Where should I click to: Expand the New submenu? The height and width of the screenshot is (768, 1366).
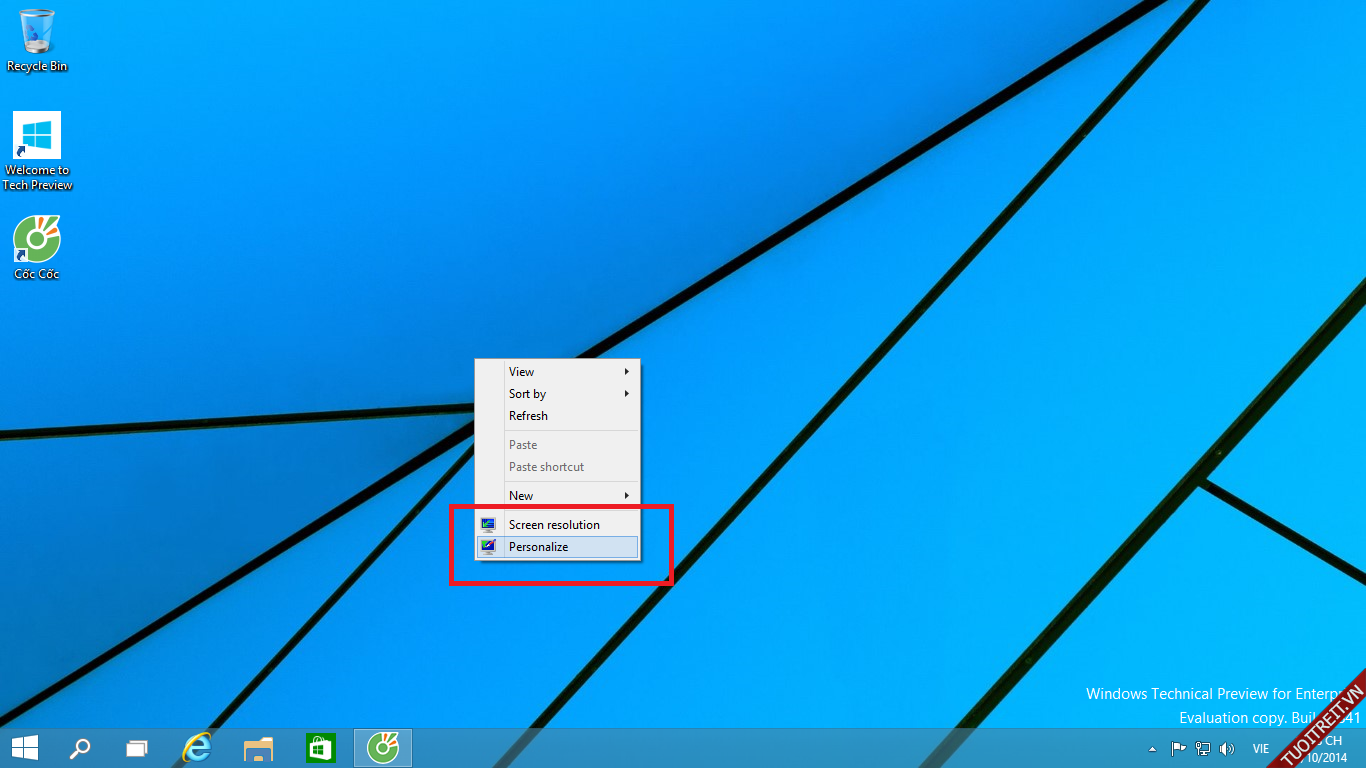coord(557,496)
